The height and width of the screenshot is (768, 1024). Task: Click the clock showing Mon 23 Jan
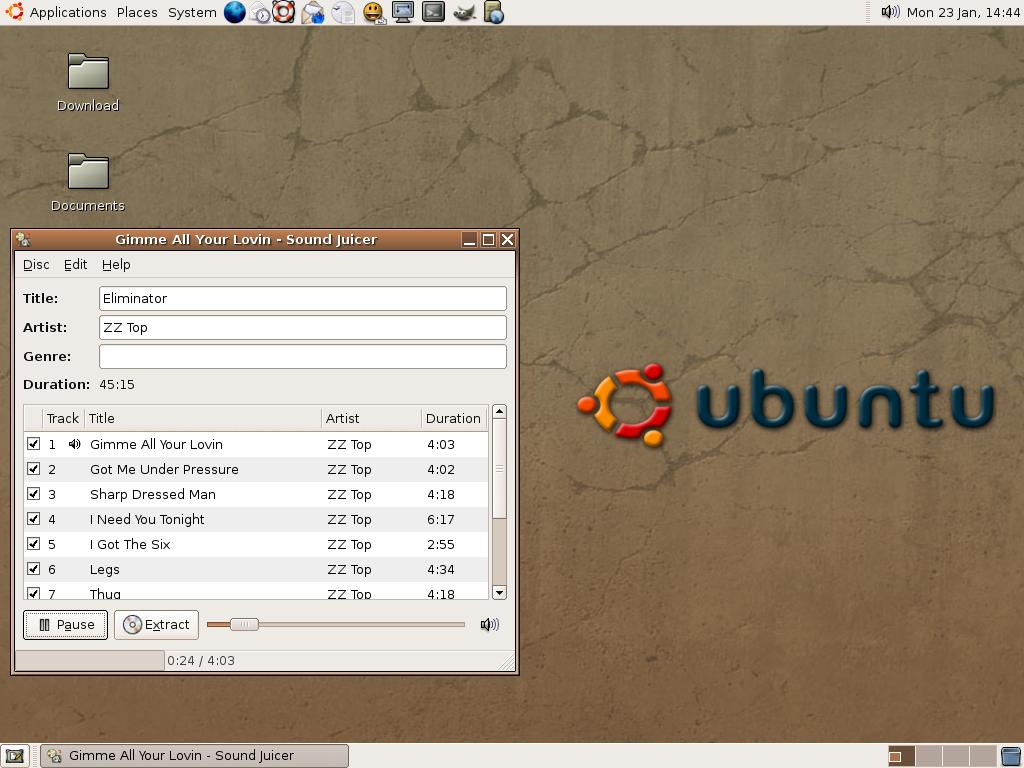pyautogui.click(x=963, y=12)
